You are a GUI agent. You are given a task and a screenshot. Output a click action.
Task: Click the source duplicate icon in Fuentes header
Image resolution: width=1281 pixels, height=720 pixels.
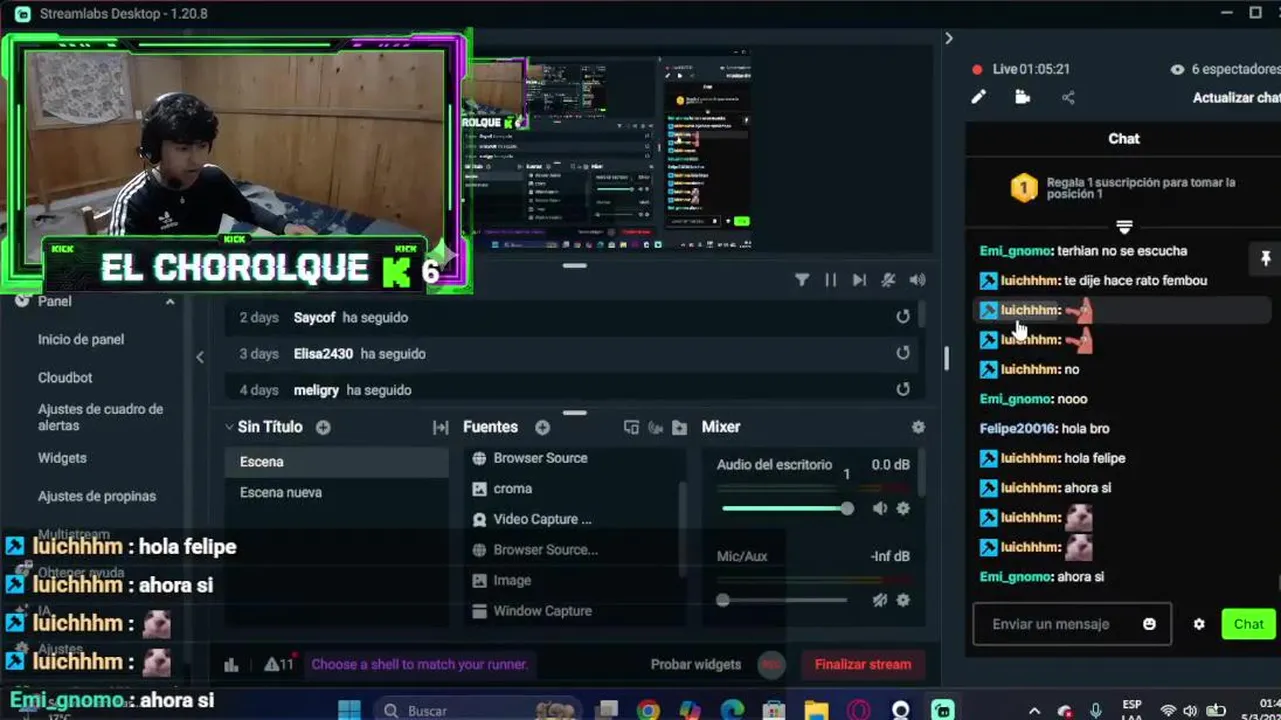pyautogui.click(x=631, y=427)
